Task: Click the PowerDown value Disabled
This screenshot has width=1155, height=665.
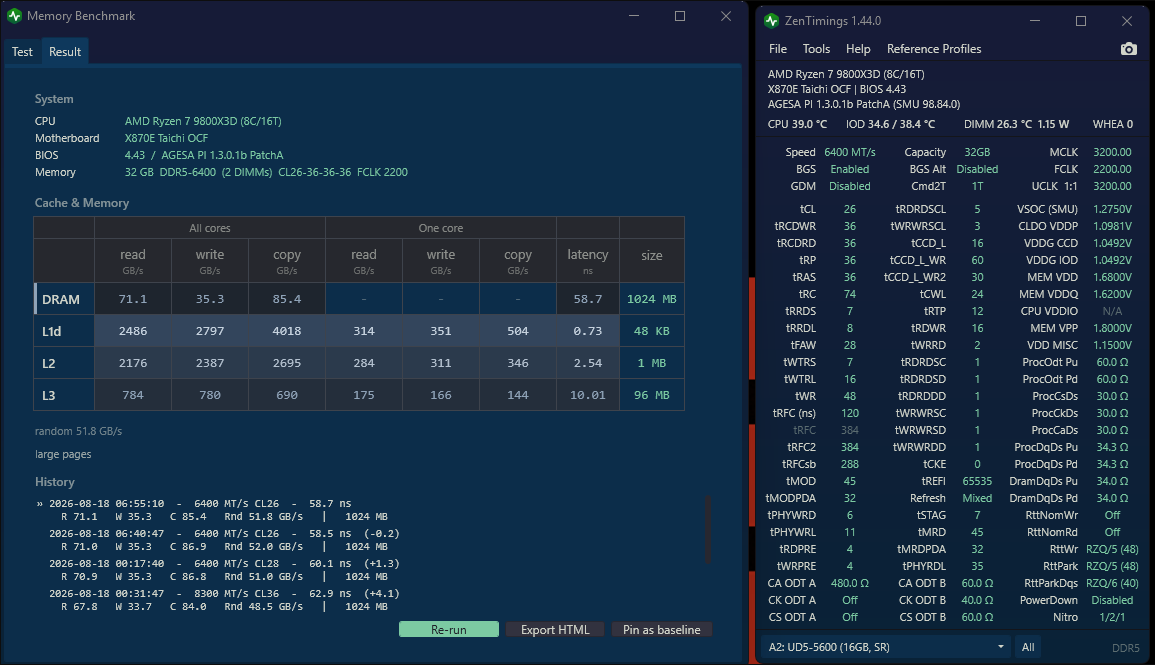Action: (1112, 600)
